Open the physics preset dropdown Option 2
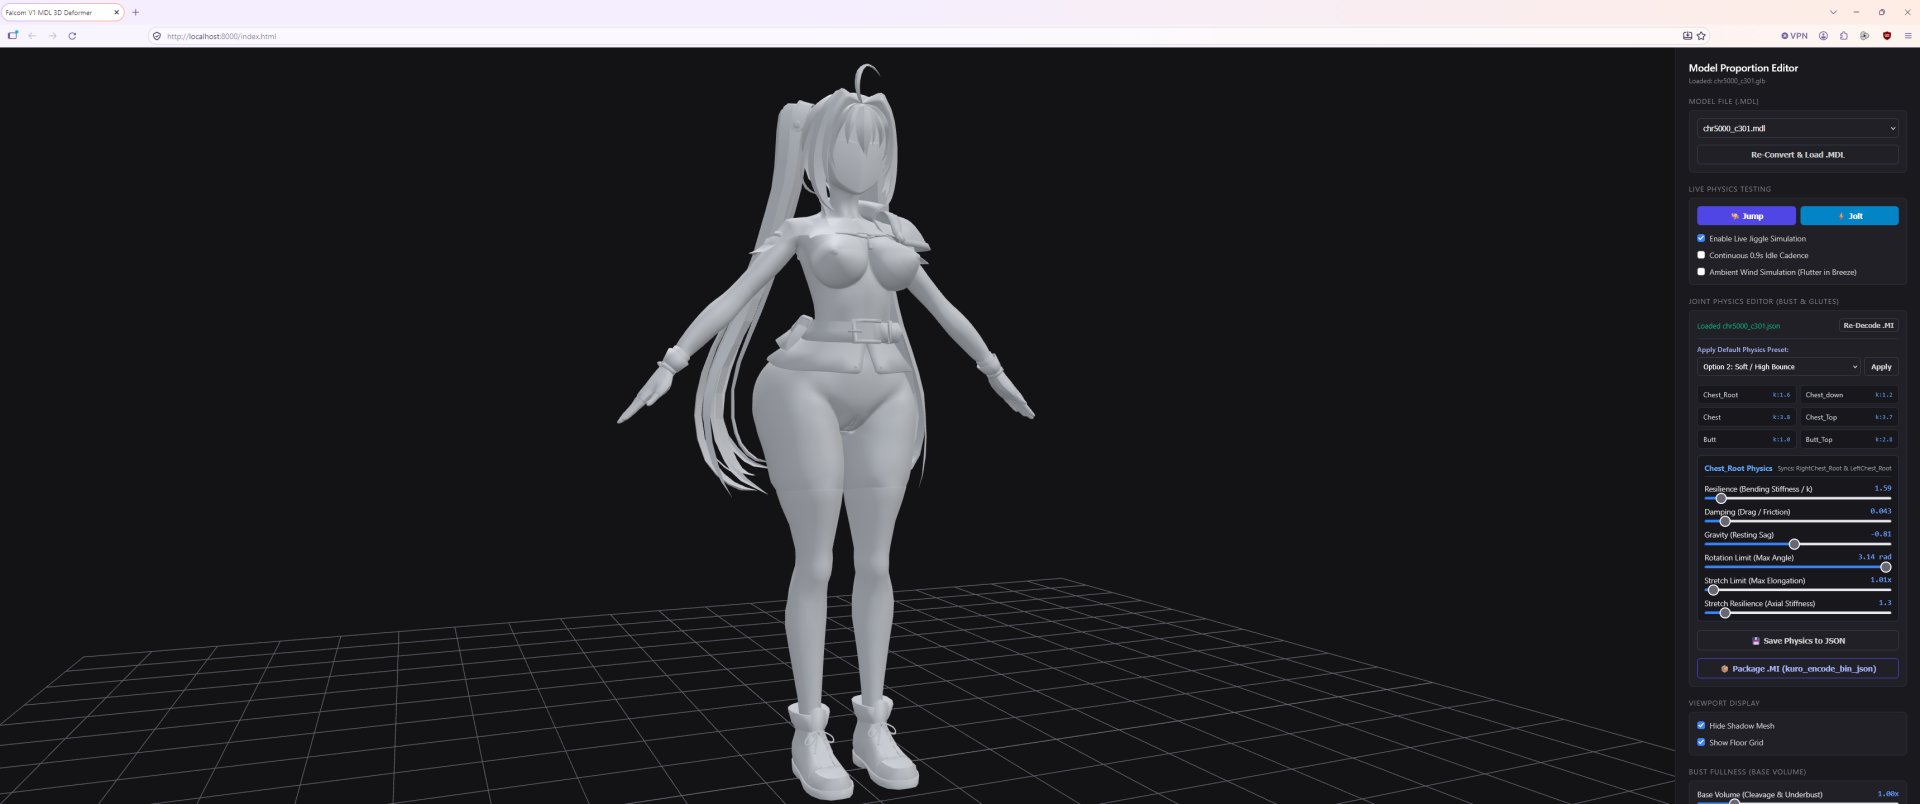Image resolution: width=1920 pixels, height=804 pixels. [x=1778, y=367]
